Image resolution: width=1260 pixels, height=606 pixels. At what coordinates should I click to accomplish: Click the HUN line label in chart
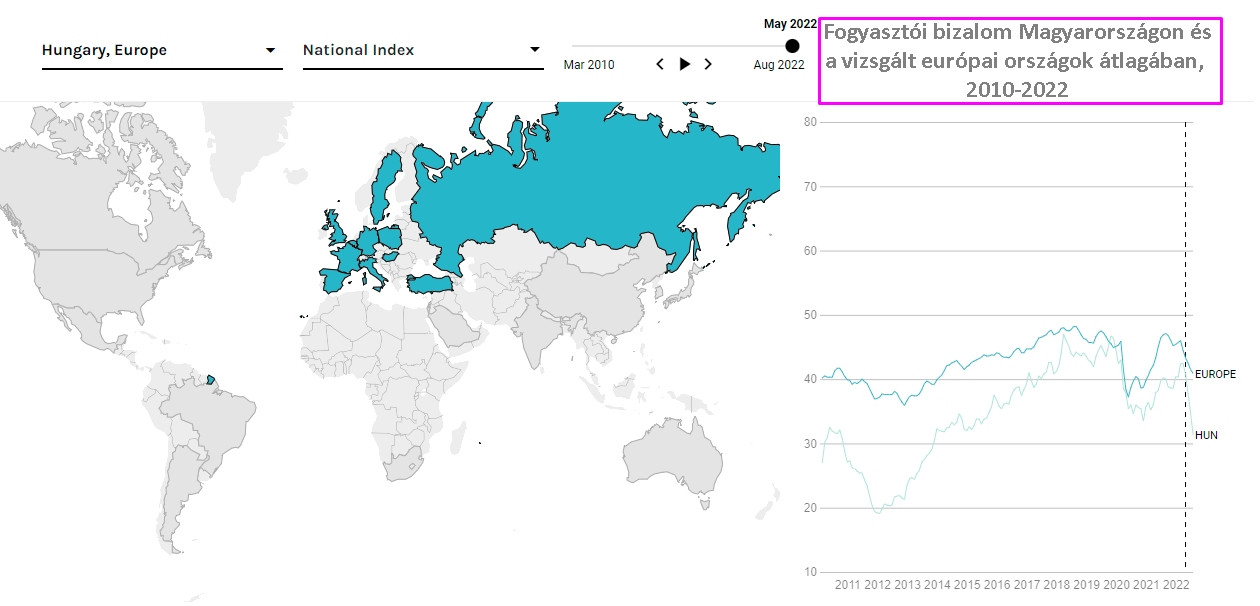1206,436
